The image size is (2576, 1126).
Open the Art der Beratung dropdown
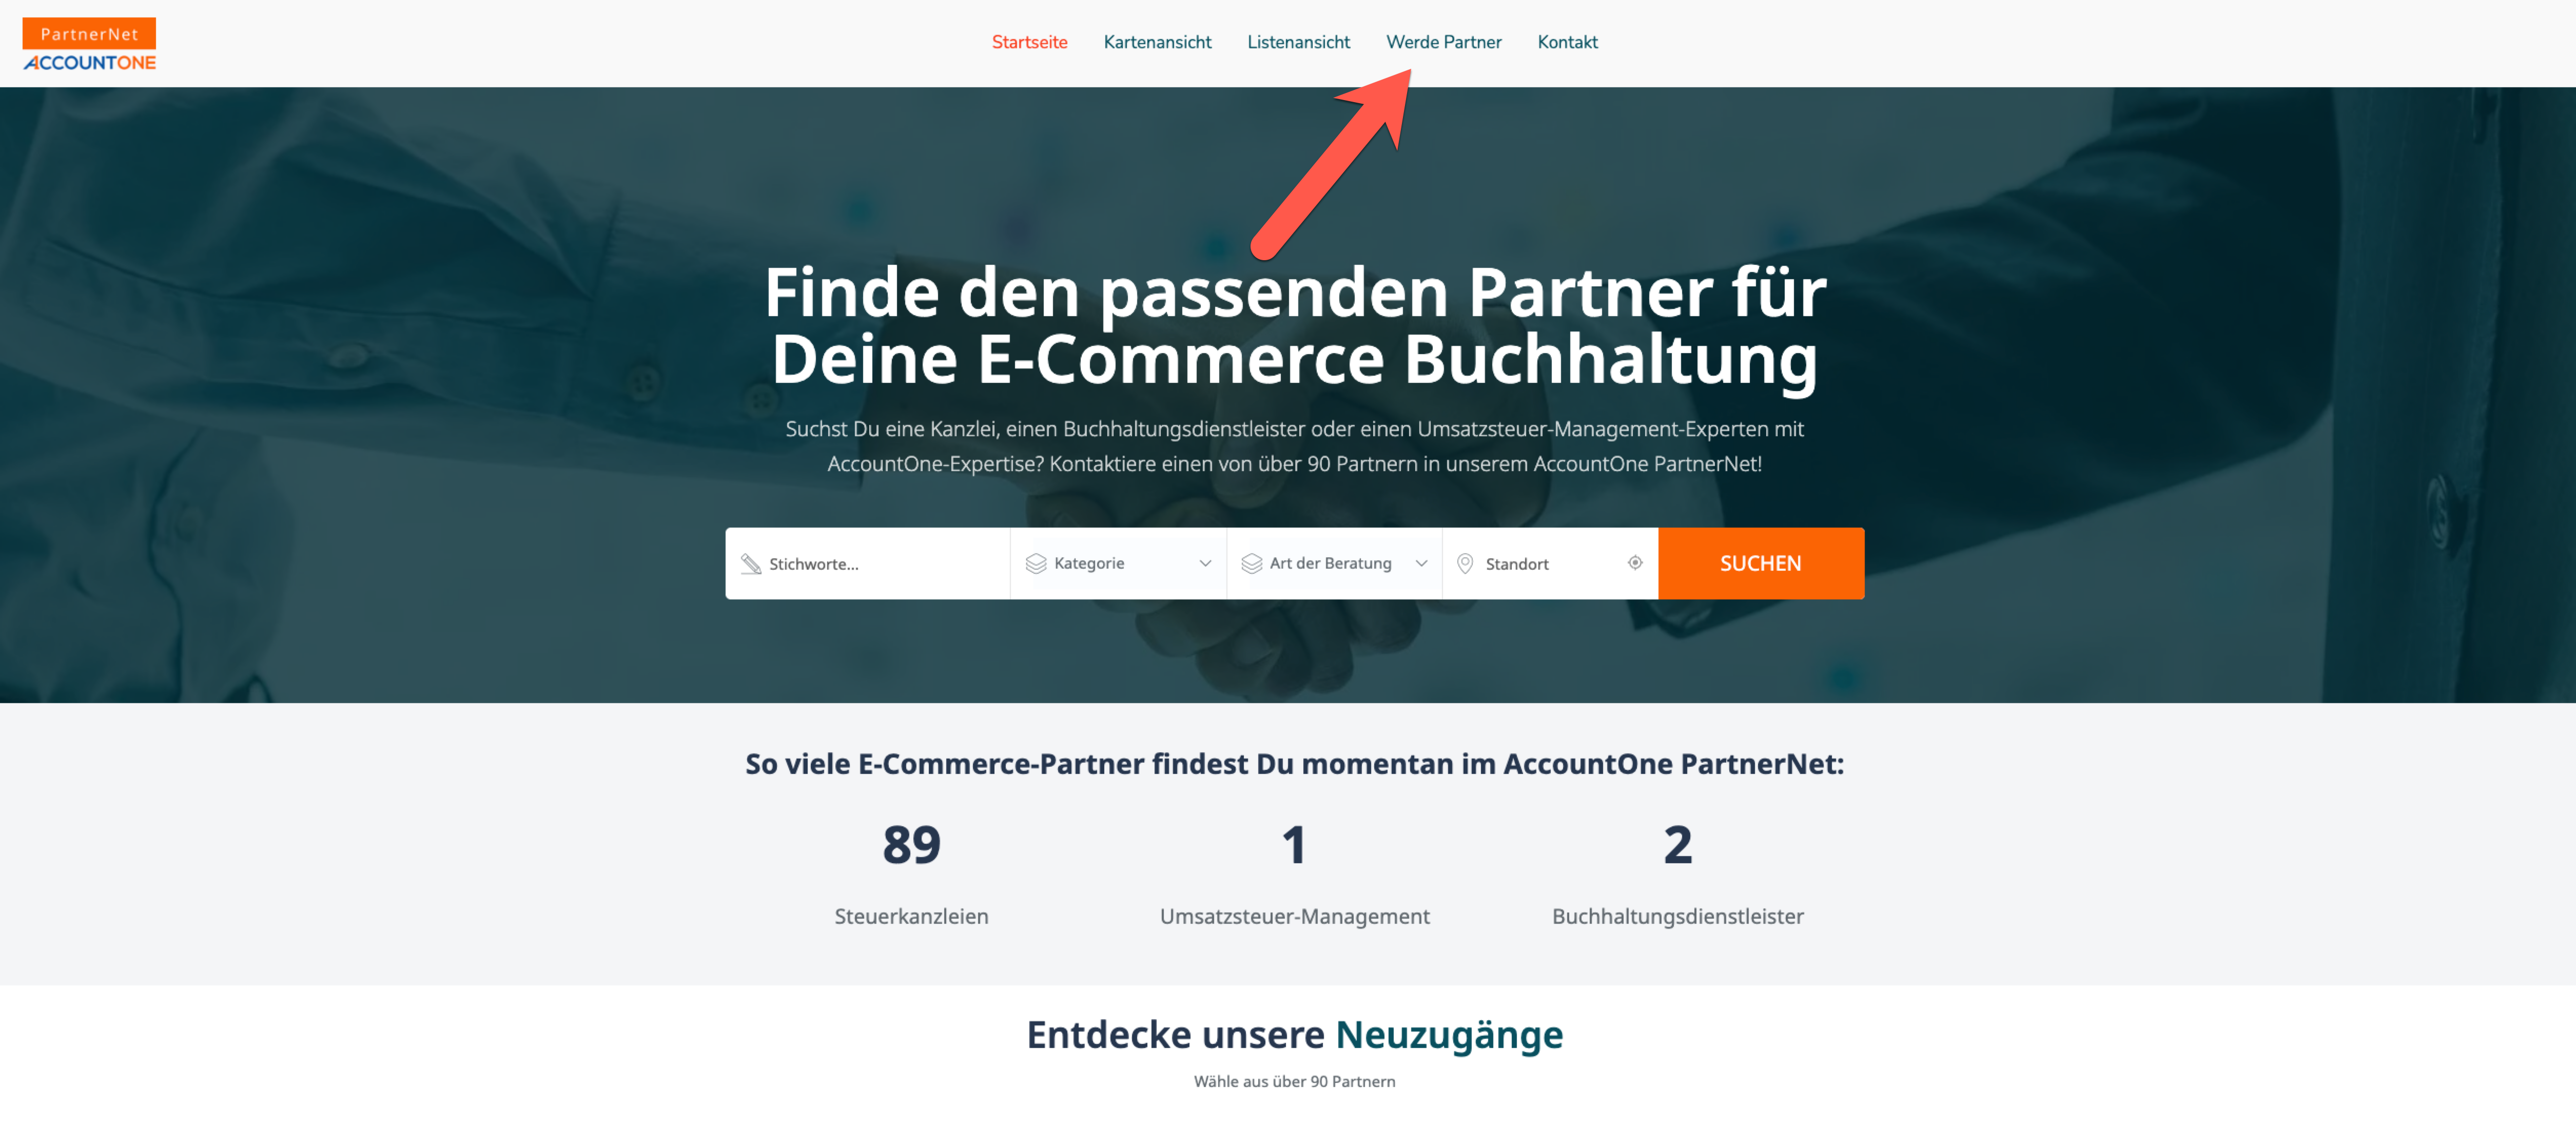pos(1334,564)
